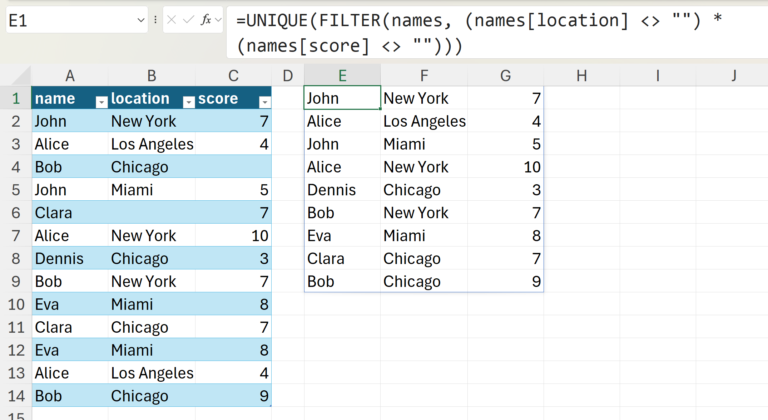Screen dimensions: 768x420
Task: Click the Cancel (X) formula icon
Action: [171, 20]
